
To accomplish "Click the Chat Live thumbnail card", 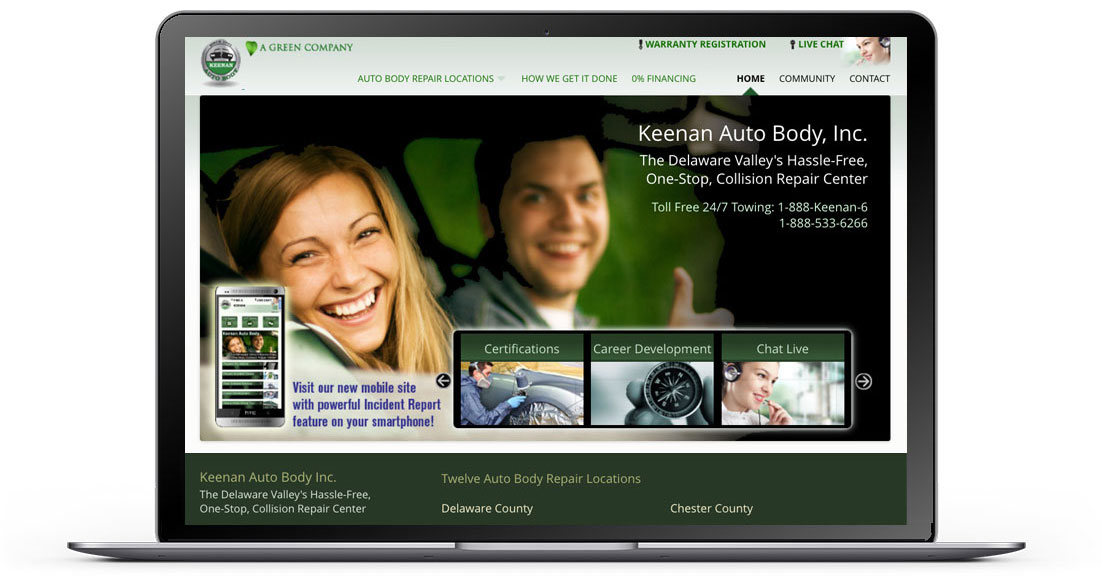I will coord(782,380).
